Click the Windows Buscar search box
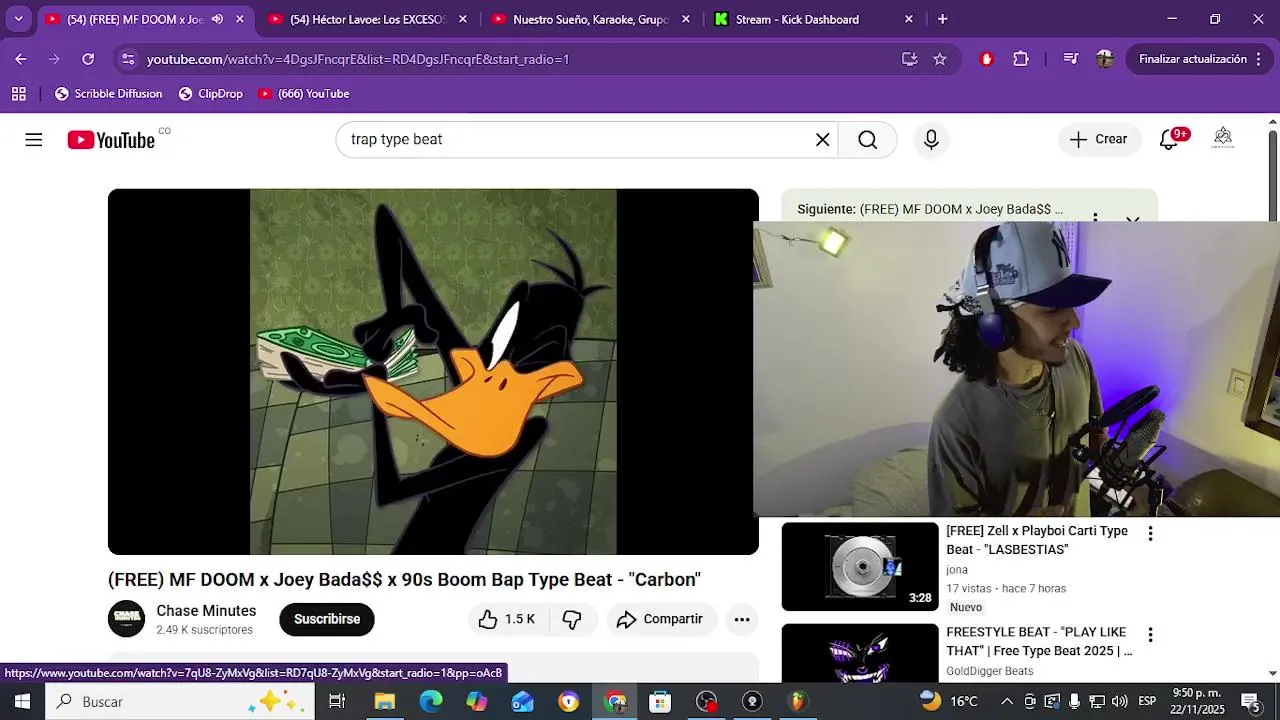The height and width of the screenshot is (720, 1280). [x=178, y=701]
